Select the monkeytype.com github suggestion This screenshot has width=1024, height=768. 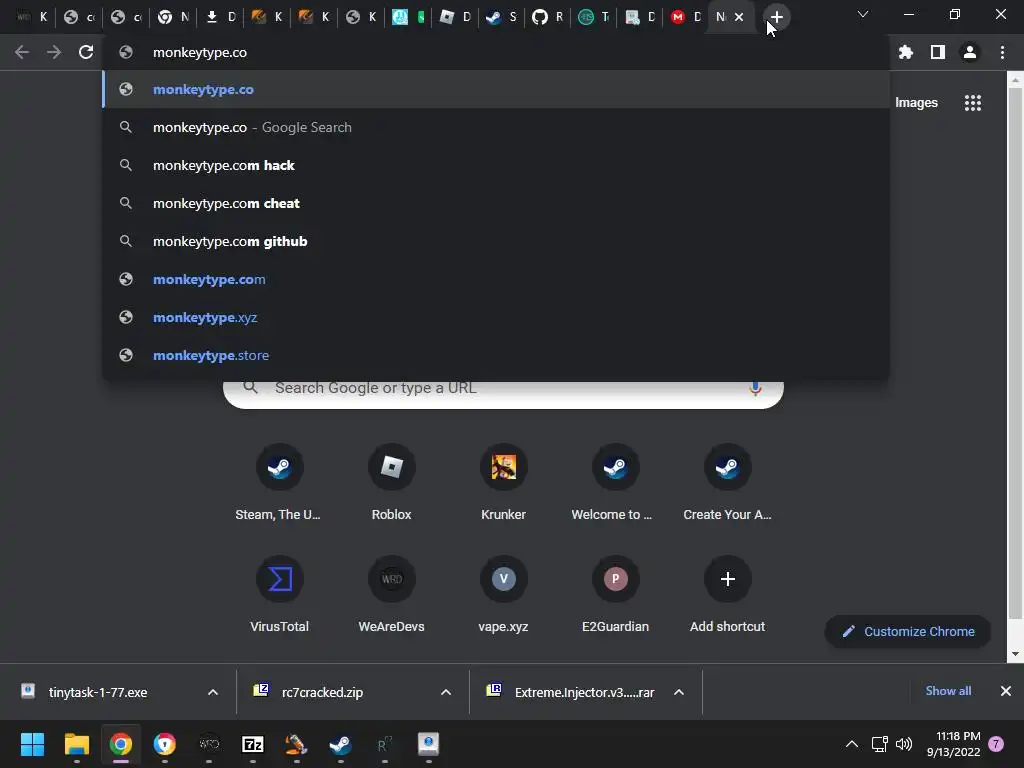[496, 241]
